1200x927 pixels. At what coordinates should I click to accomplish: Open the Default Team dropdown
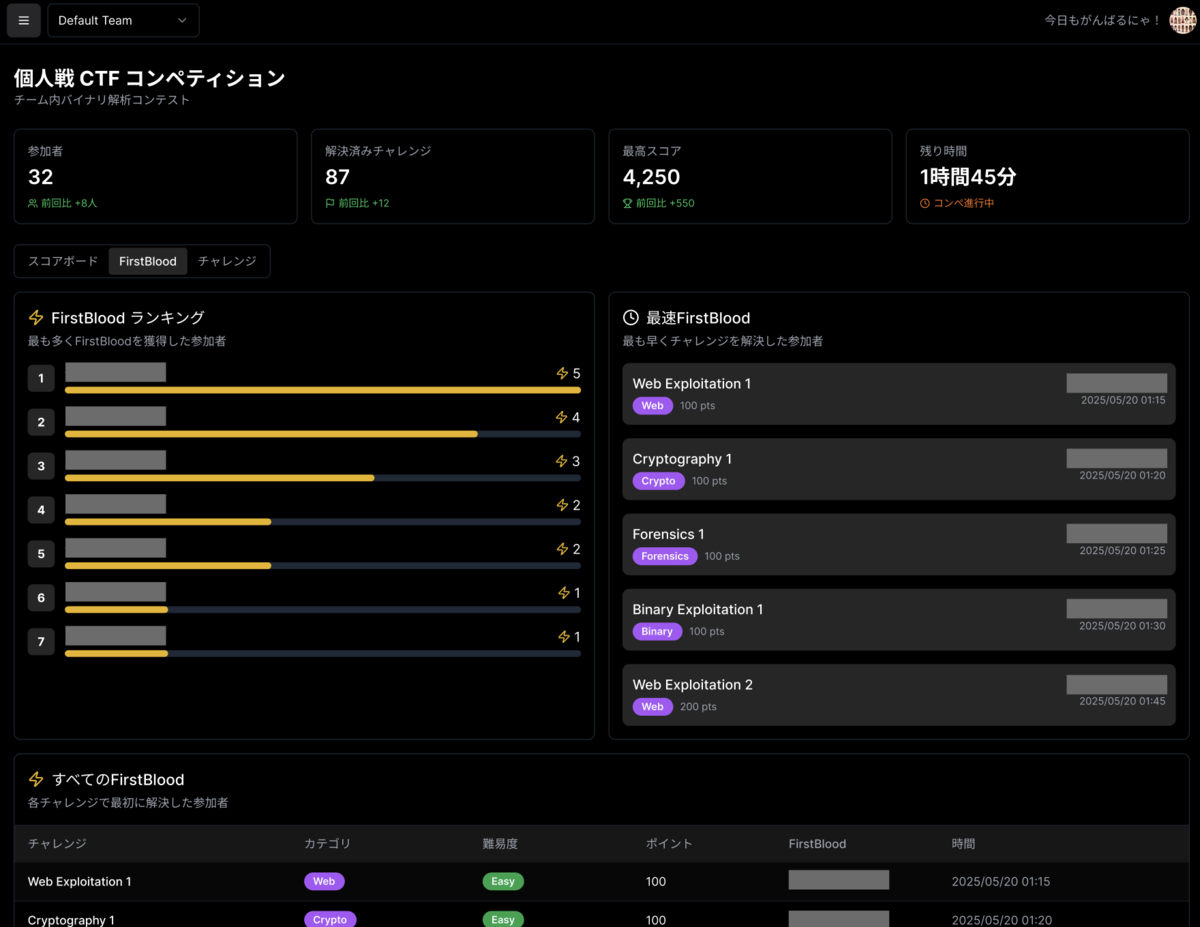pos(123,20)
